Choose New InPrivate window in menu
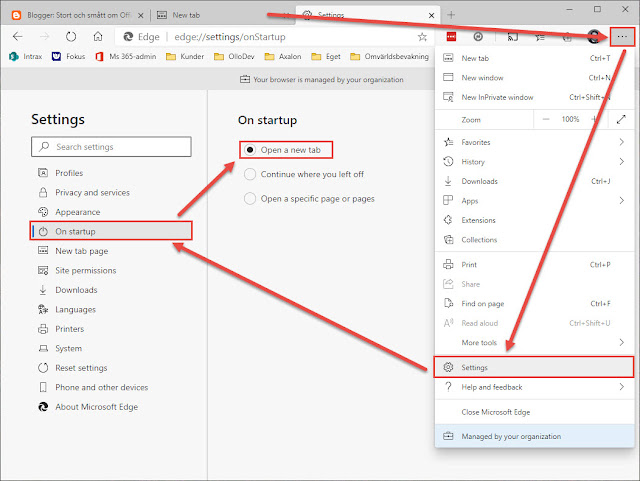 [x=534, y=97]
